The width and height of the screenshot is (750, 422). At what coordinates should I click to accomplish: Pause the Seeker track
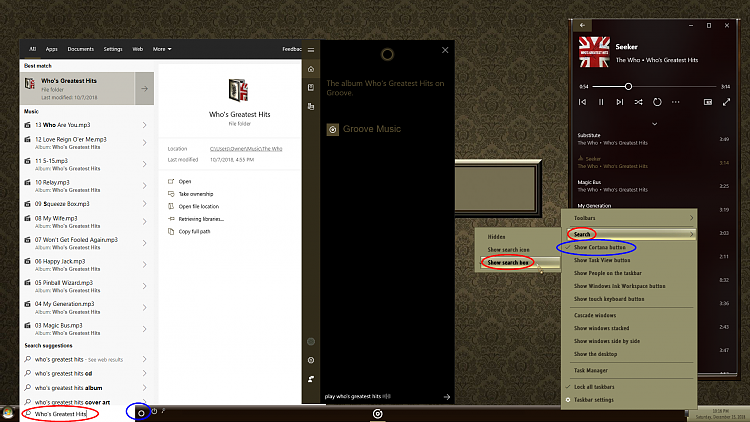pos(601,102)
